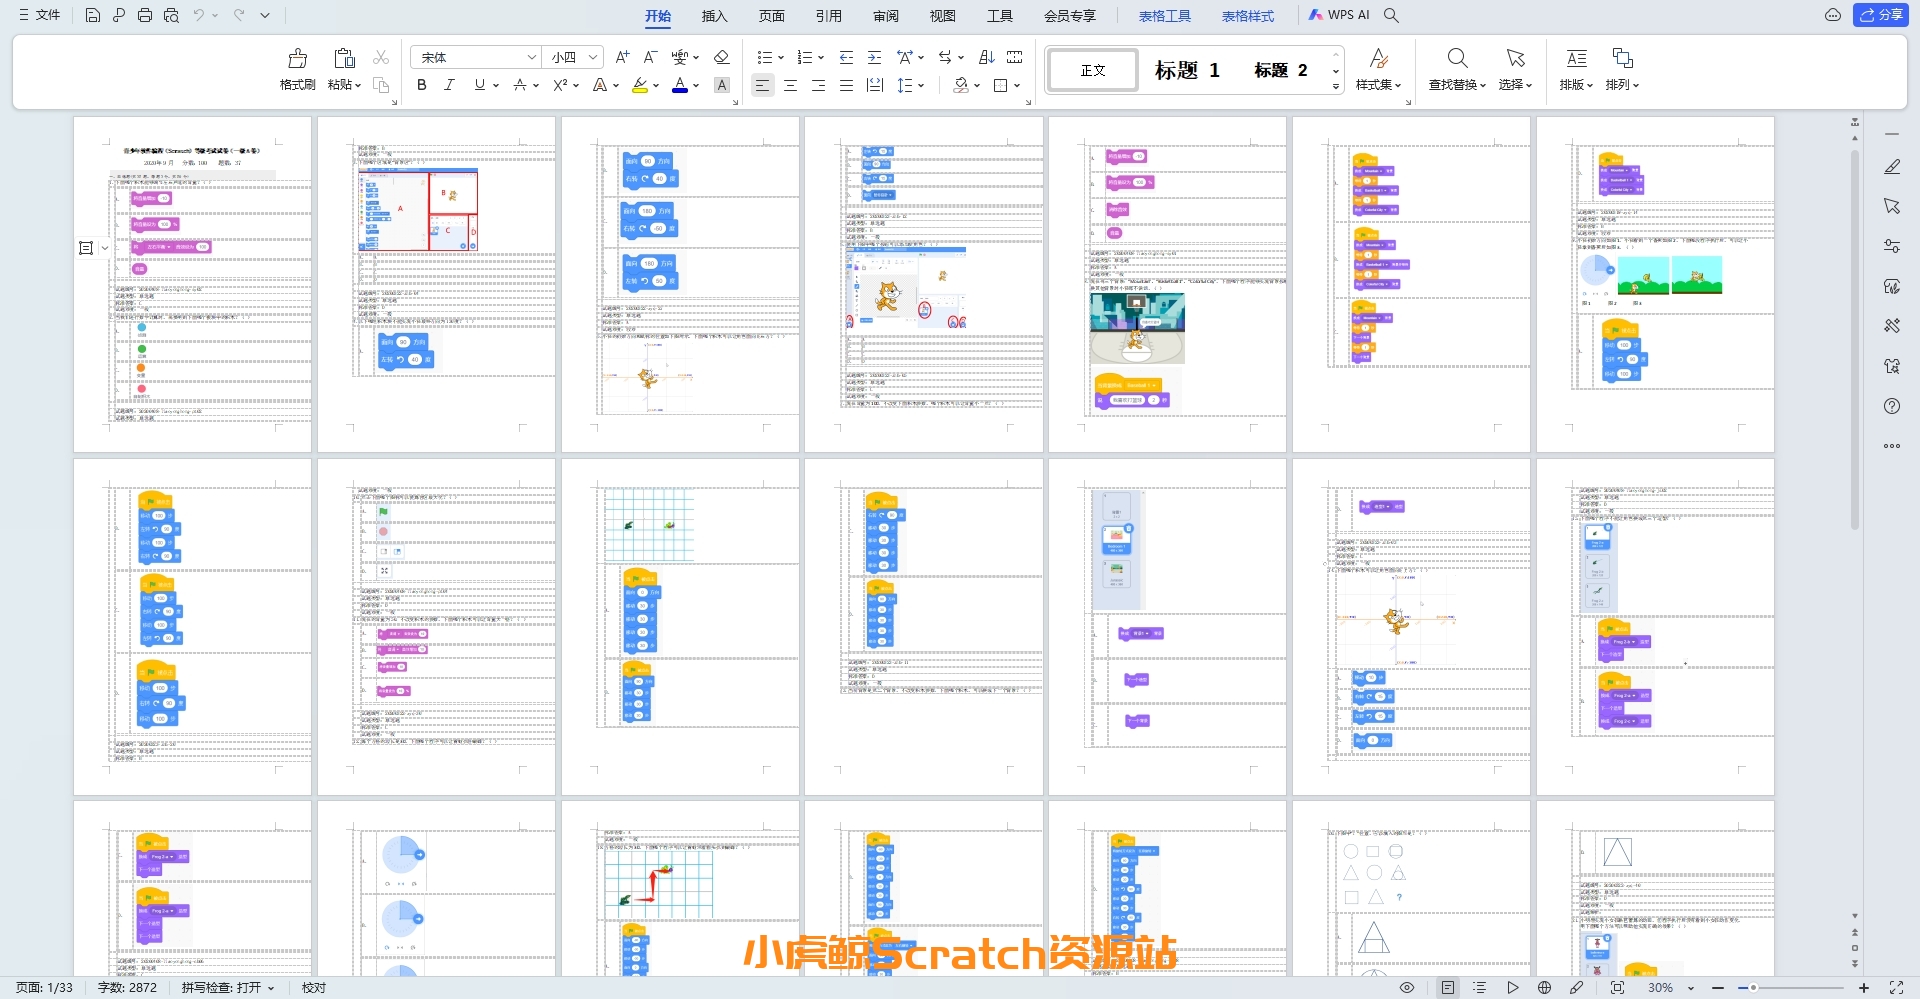Click the Styles set (样式集) icon
The height and width of the screenshot is (999, 1920).
tap(1379, 58)
